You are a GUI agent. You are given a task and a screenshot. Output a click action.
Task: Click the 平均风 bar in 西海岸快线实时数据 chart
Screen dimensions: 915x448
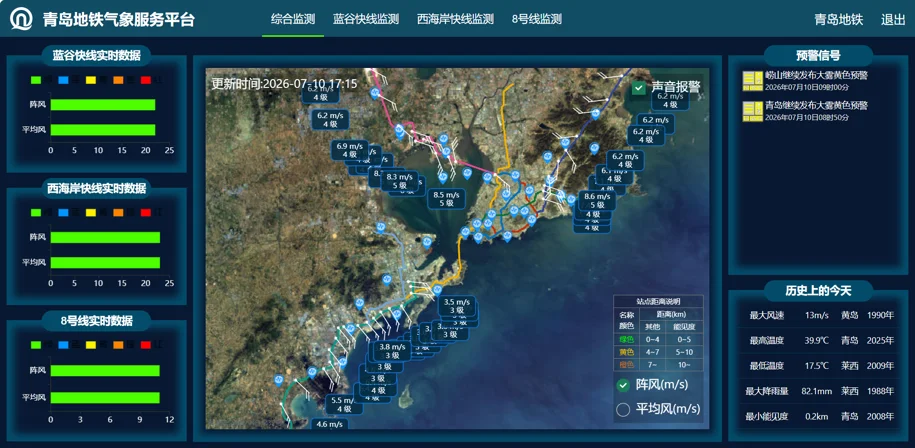pos(105,262)
